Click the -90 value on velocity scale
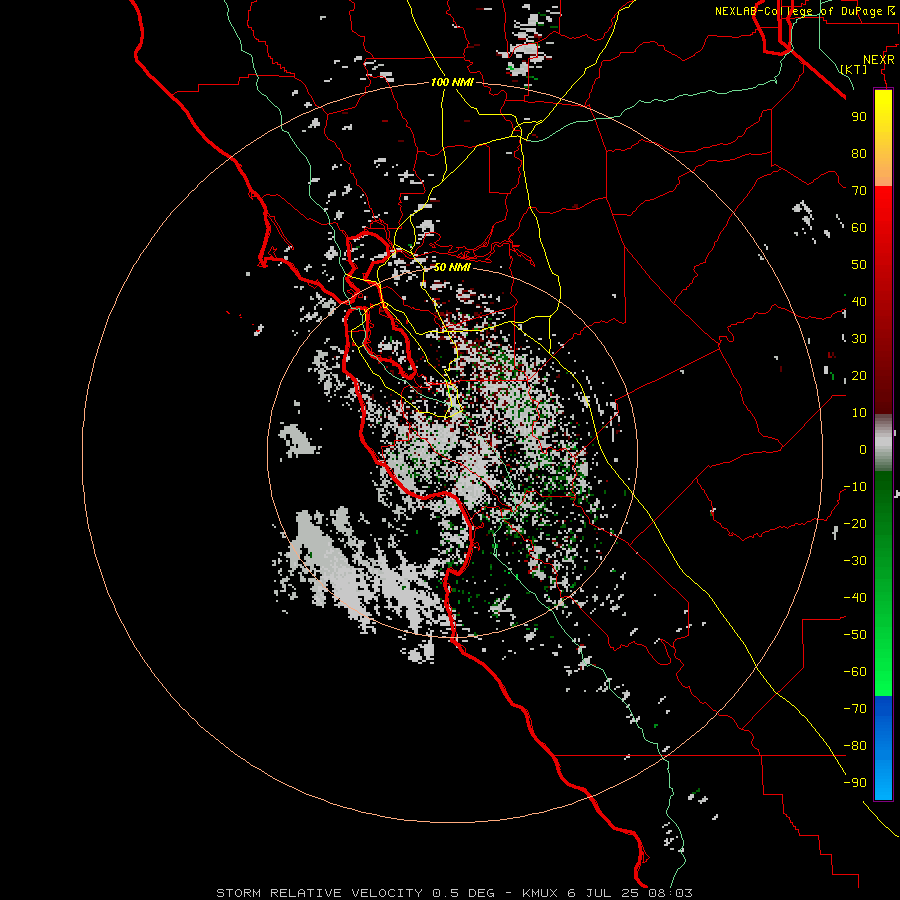This screenshot has width=900, height=900. pos(855,783)
